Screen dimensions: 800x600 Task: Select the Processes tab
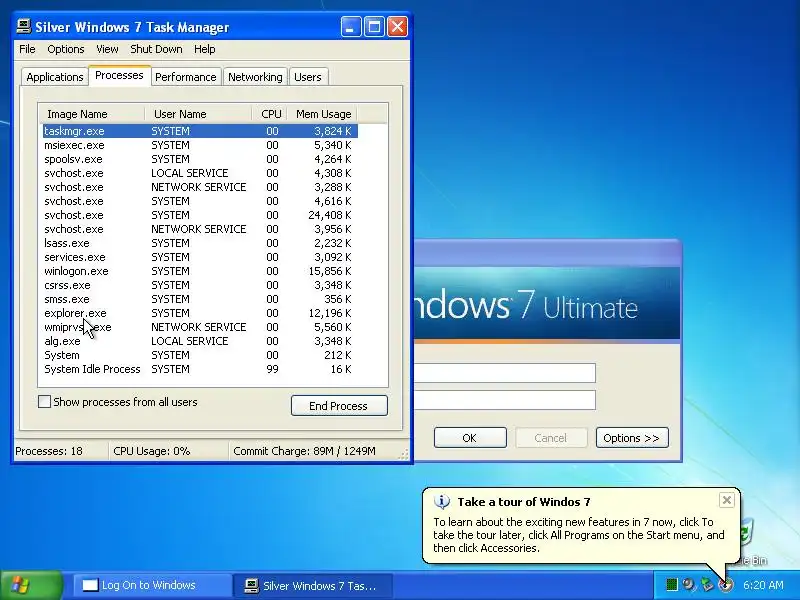[x=119, y=76]
